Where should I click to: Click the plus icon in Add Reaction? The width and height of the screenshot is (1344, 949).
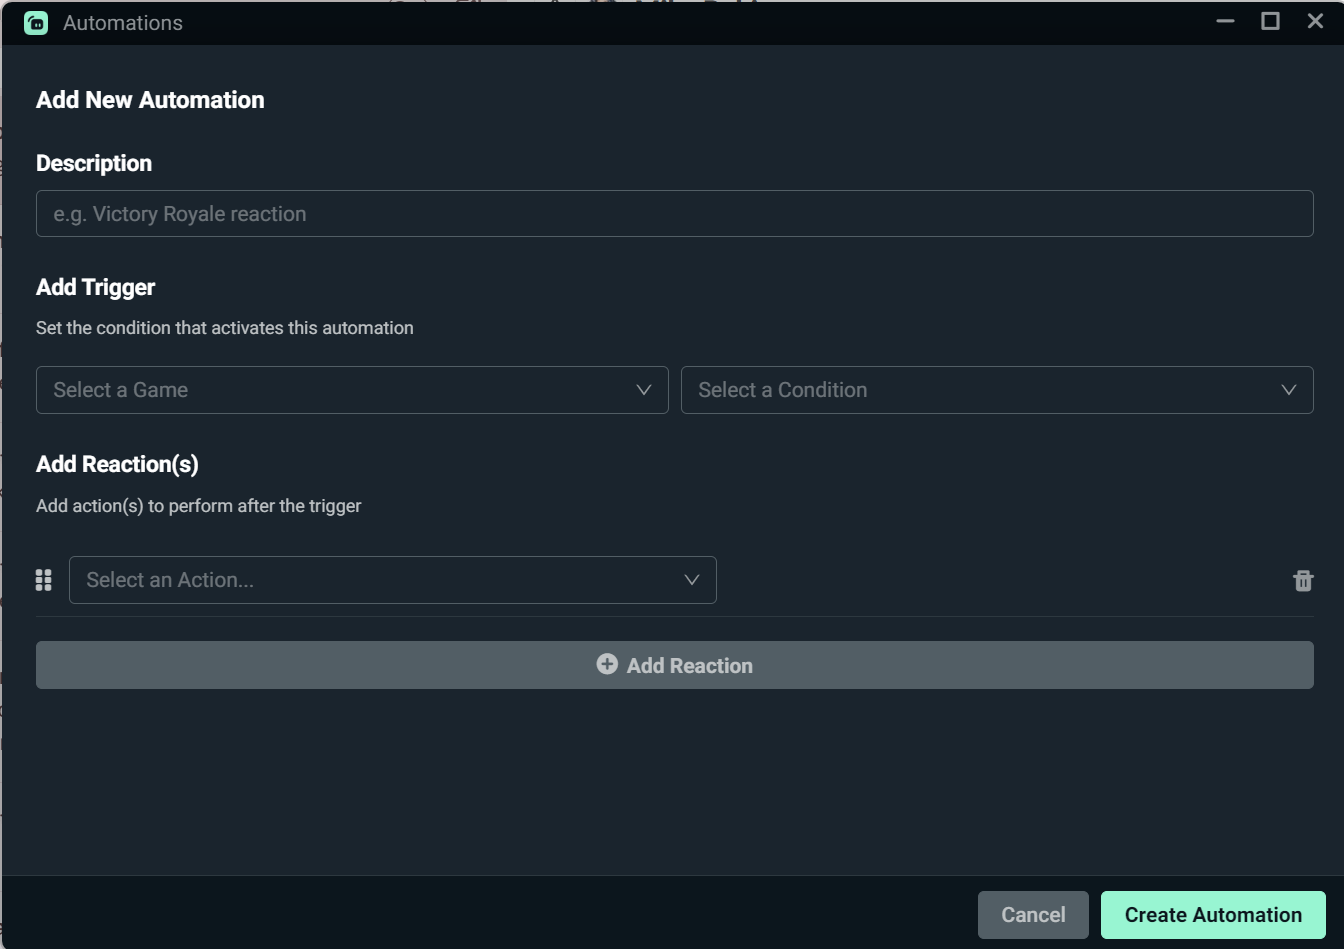[x=607, y=664]
